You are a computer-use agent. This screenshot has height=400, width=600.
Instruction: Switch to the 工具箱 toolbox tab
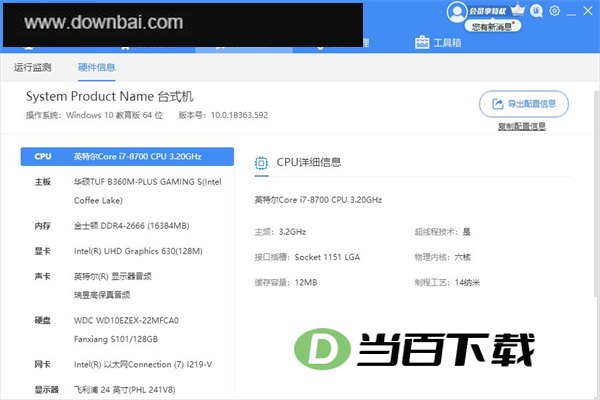[438, 42]
